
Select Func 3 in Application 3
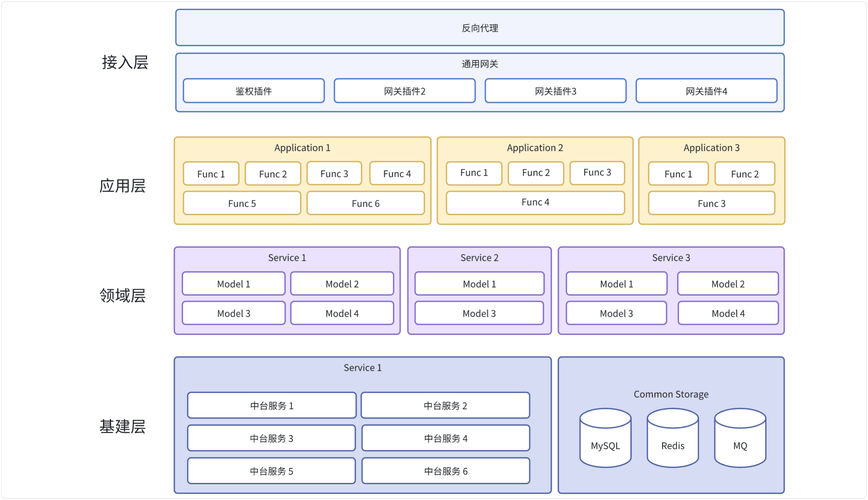[x=711, y=203]
